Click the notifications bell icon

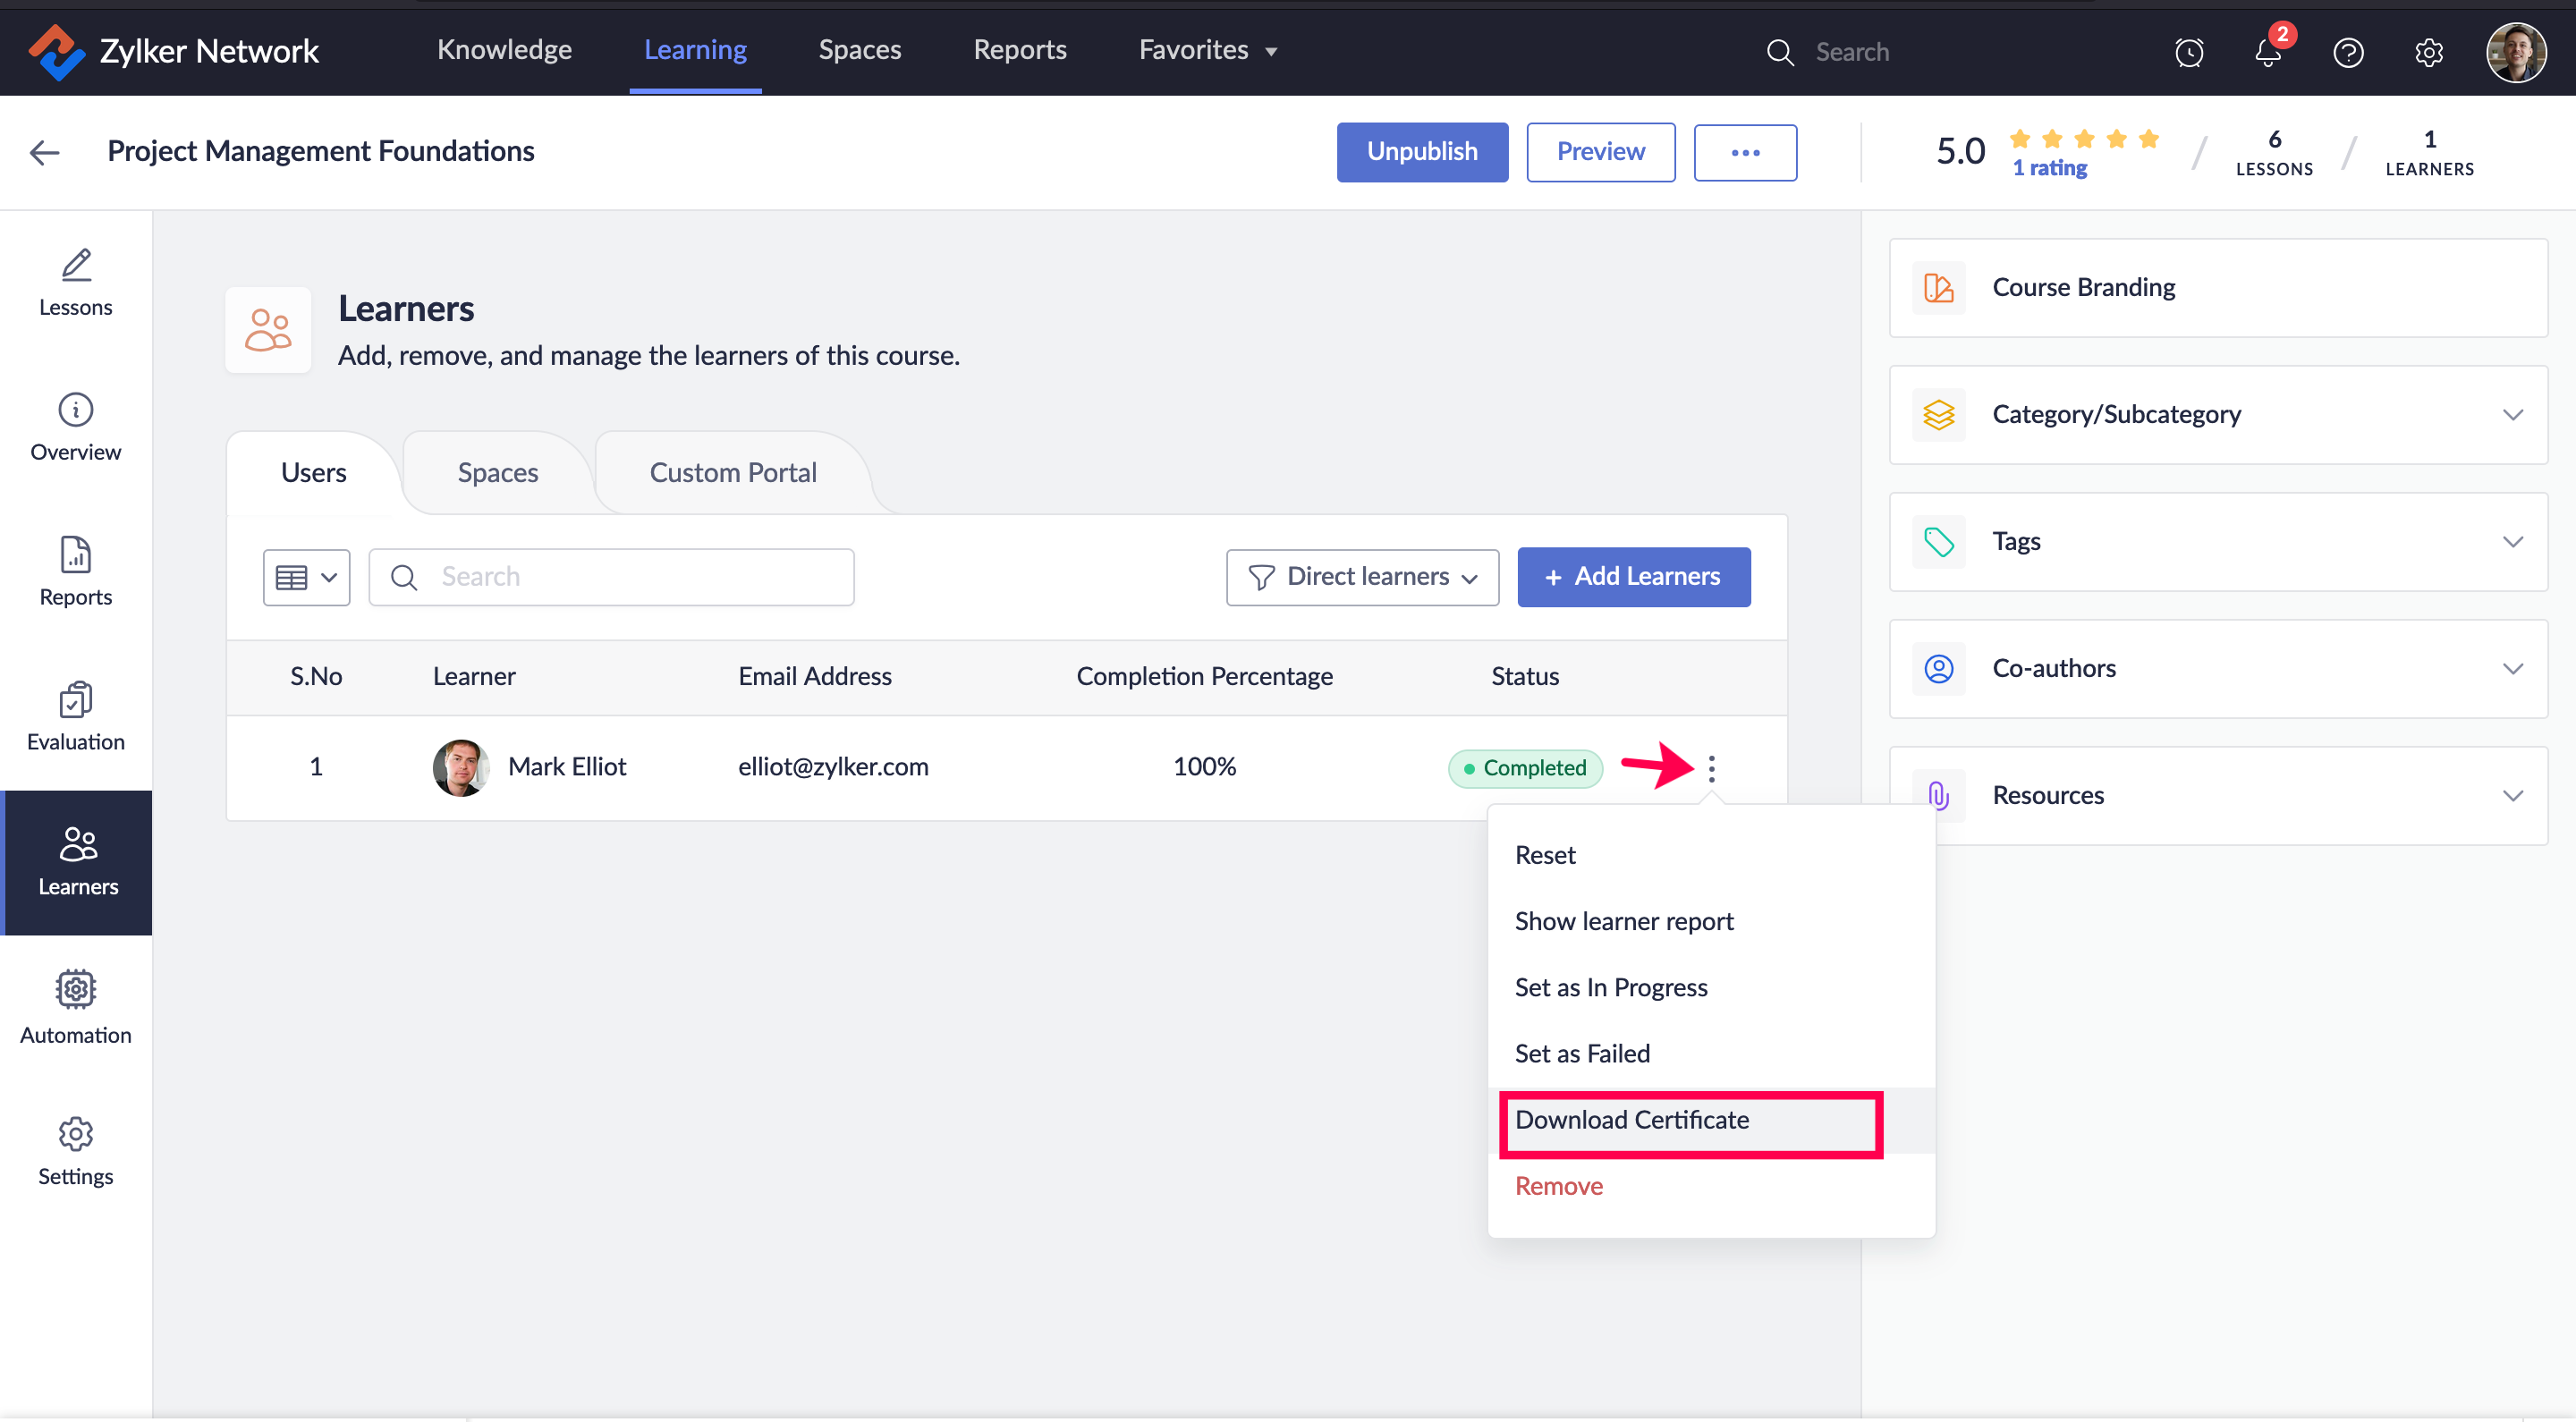pyautogui.click(x=2268, y=52)
